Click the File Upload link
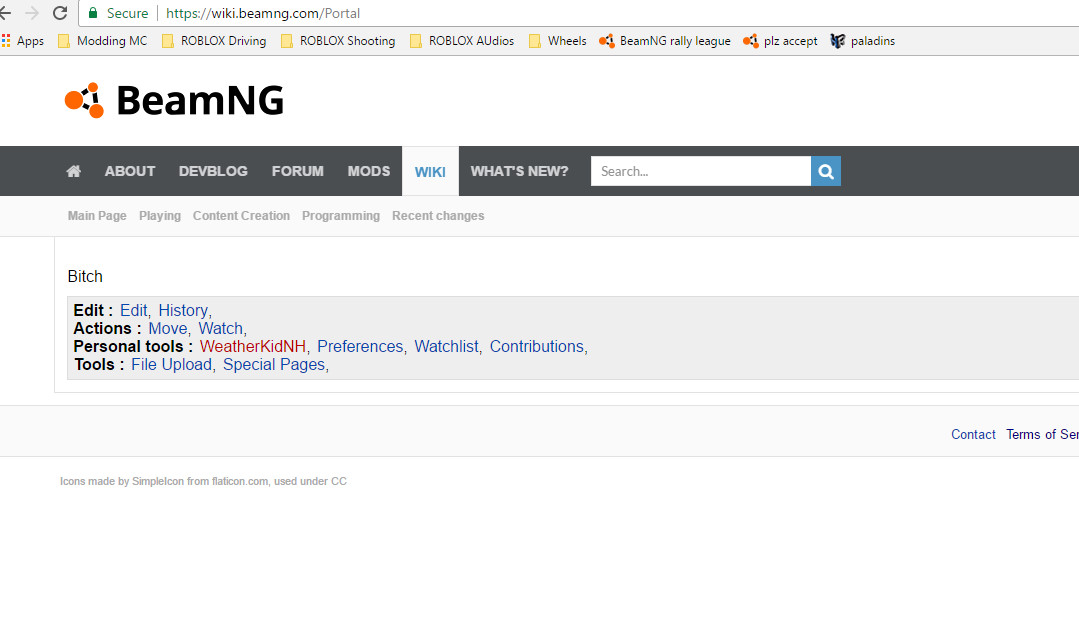 171,365
